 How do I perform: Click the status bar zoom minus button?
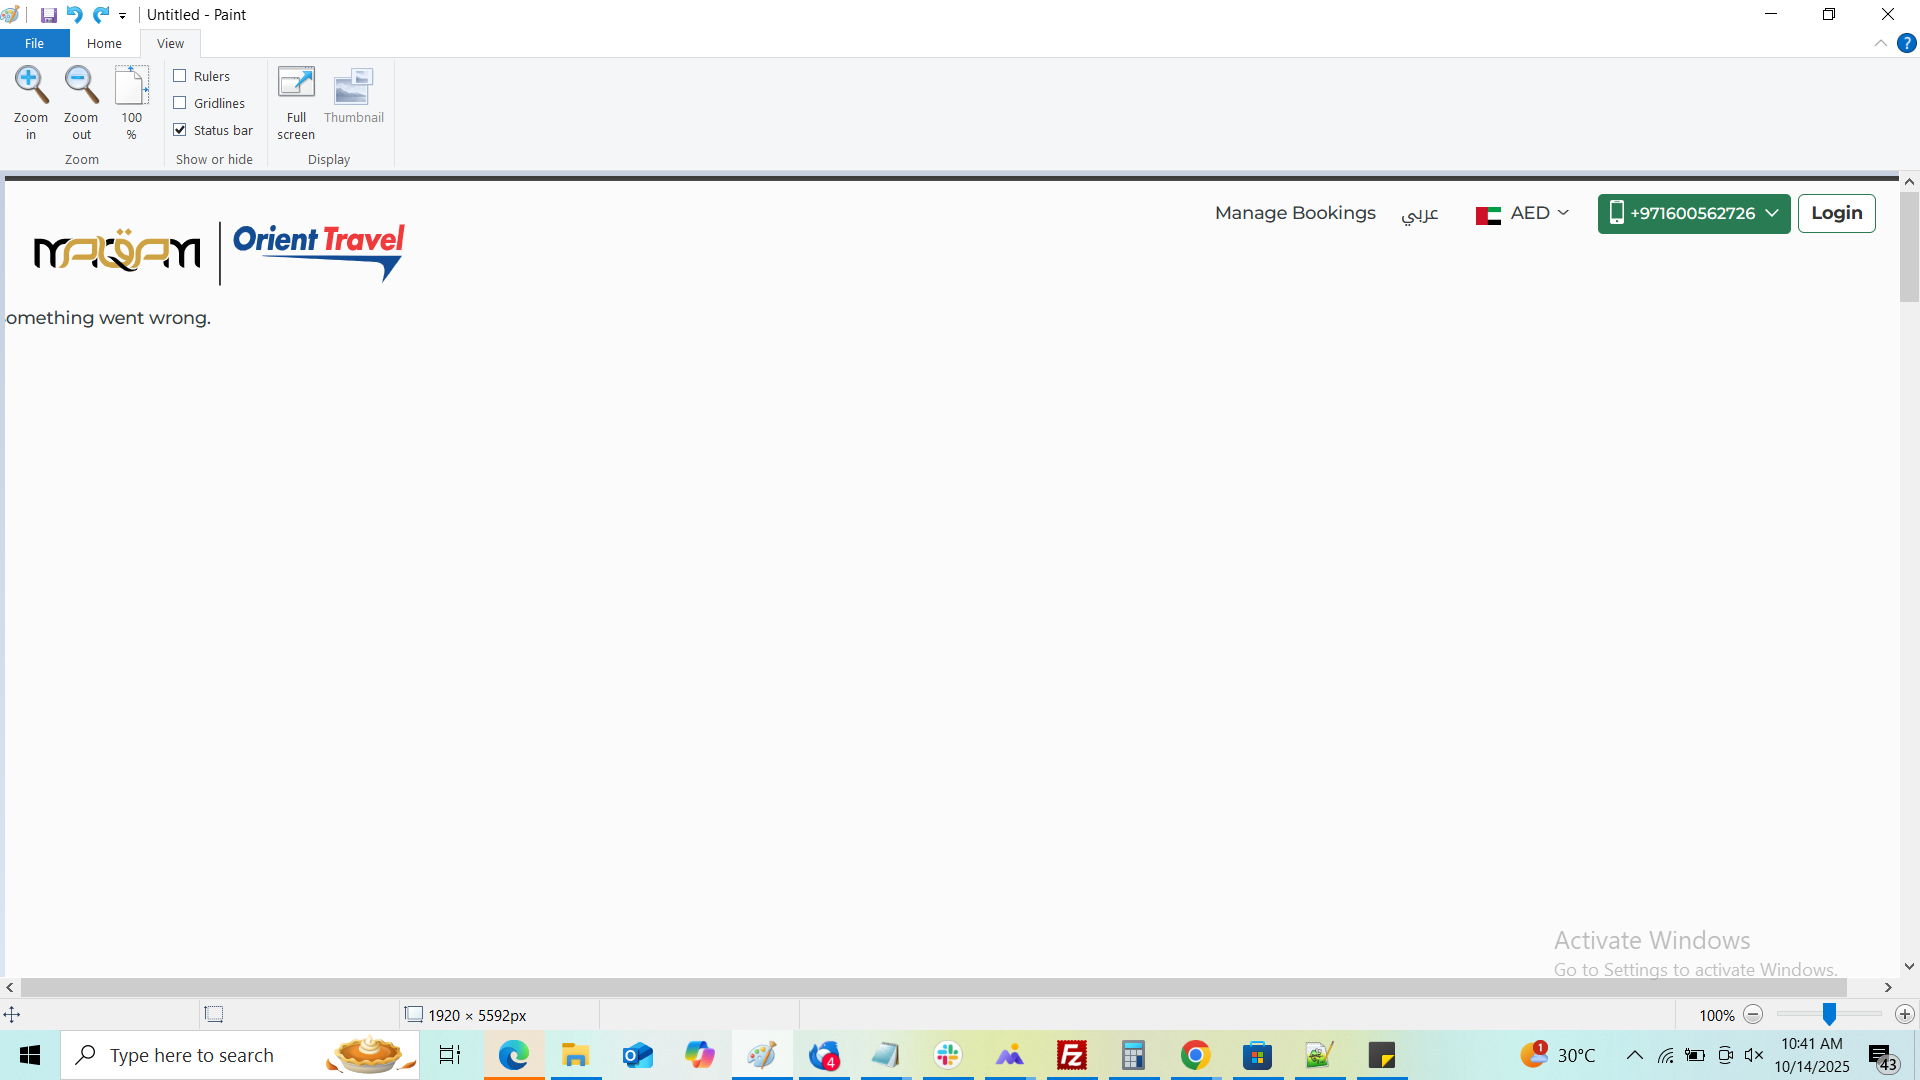tap(1753, 1014)
